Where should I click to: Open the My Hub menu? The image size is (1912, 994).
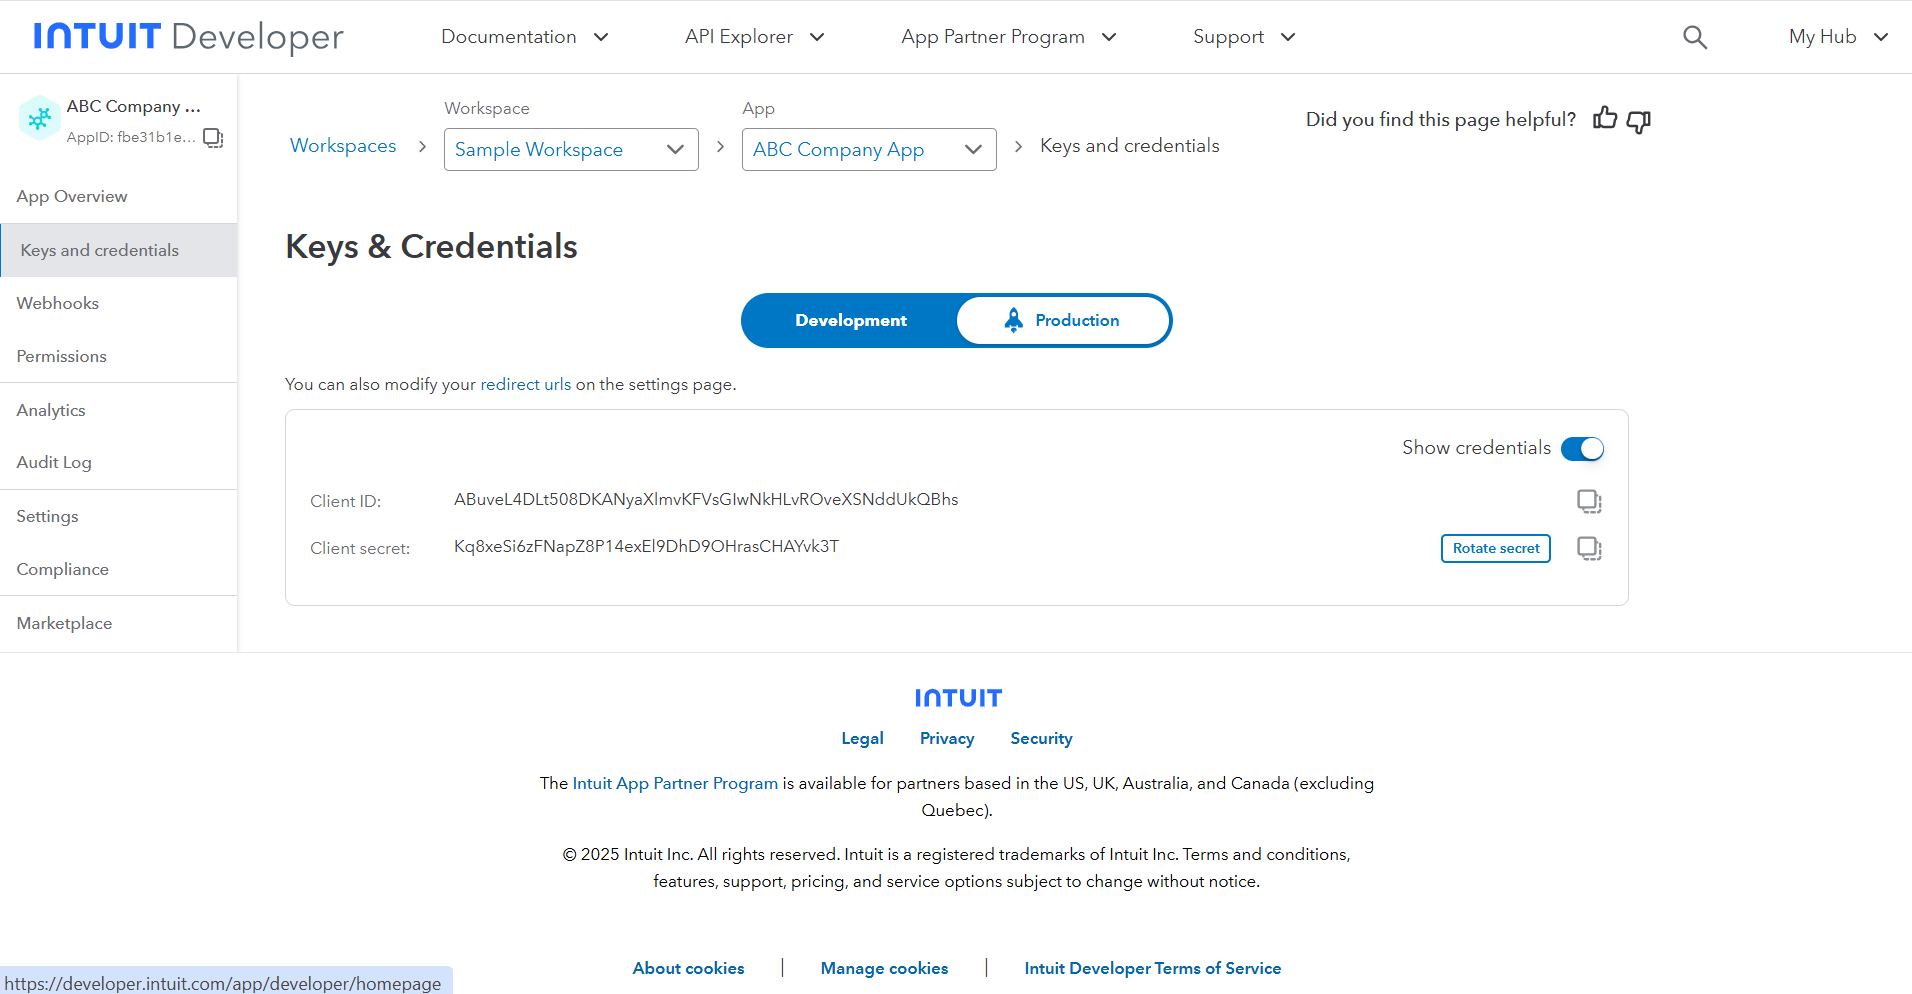pyautogui.click(x=1837, y=37)
